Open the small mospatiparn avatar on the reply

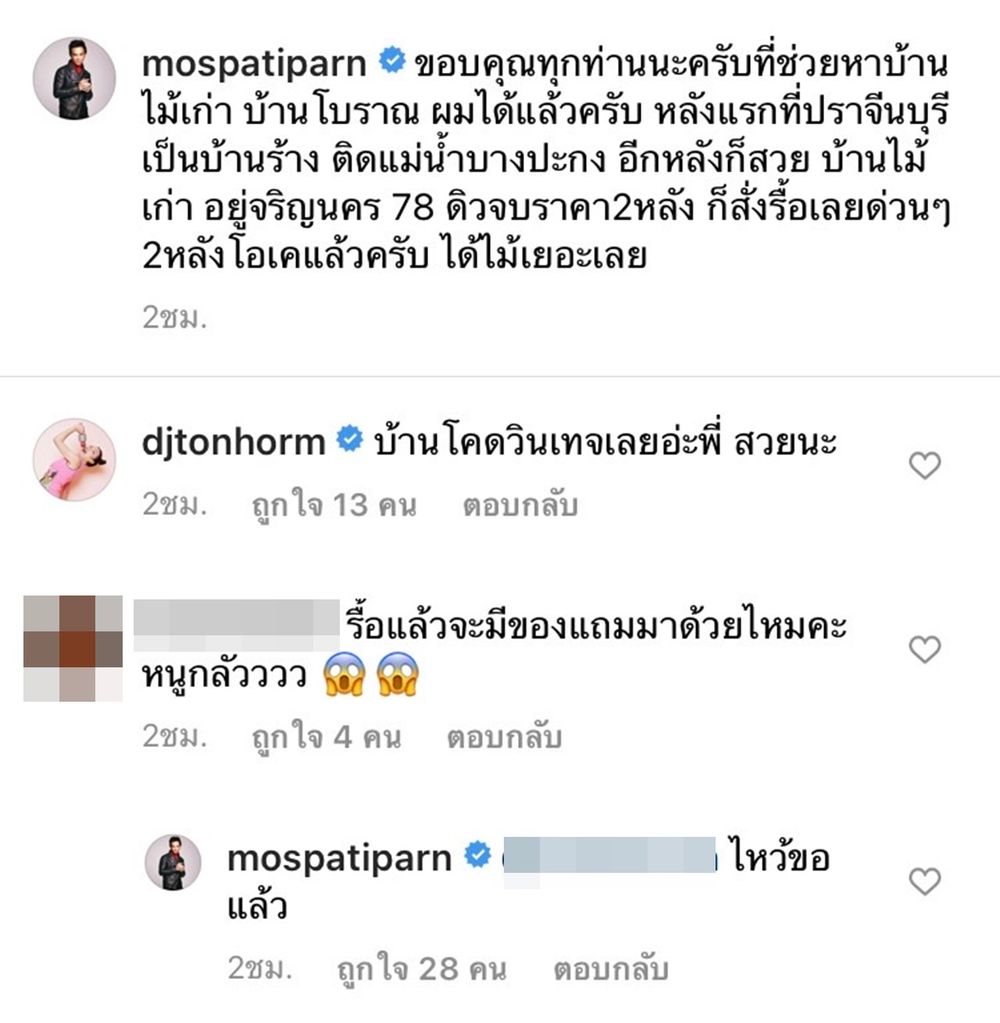173,862
